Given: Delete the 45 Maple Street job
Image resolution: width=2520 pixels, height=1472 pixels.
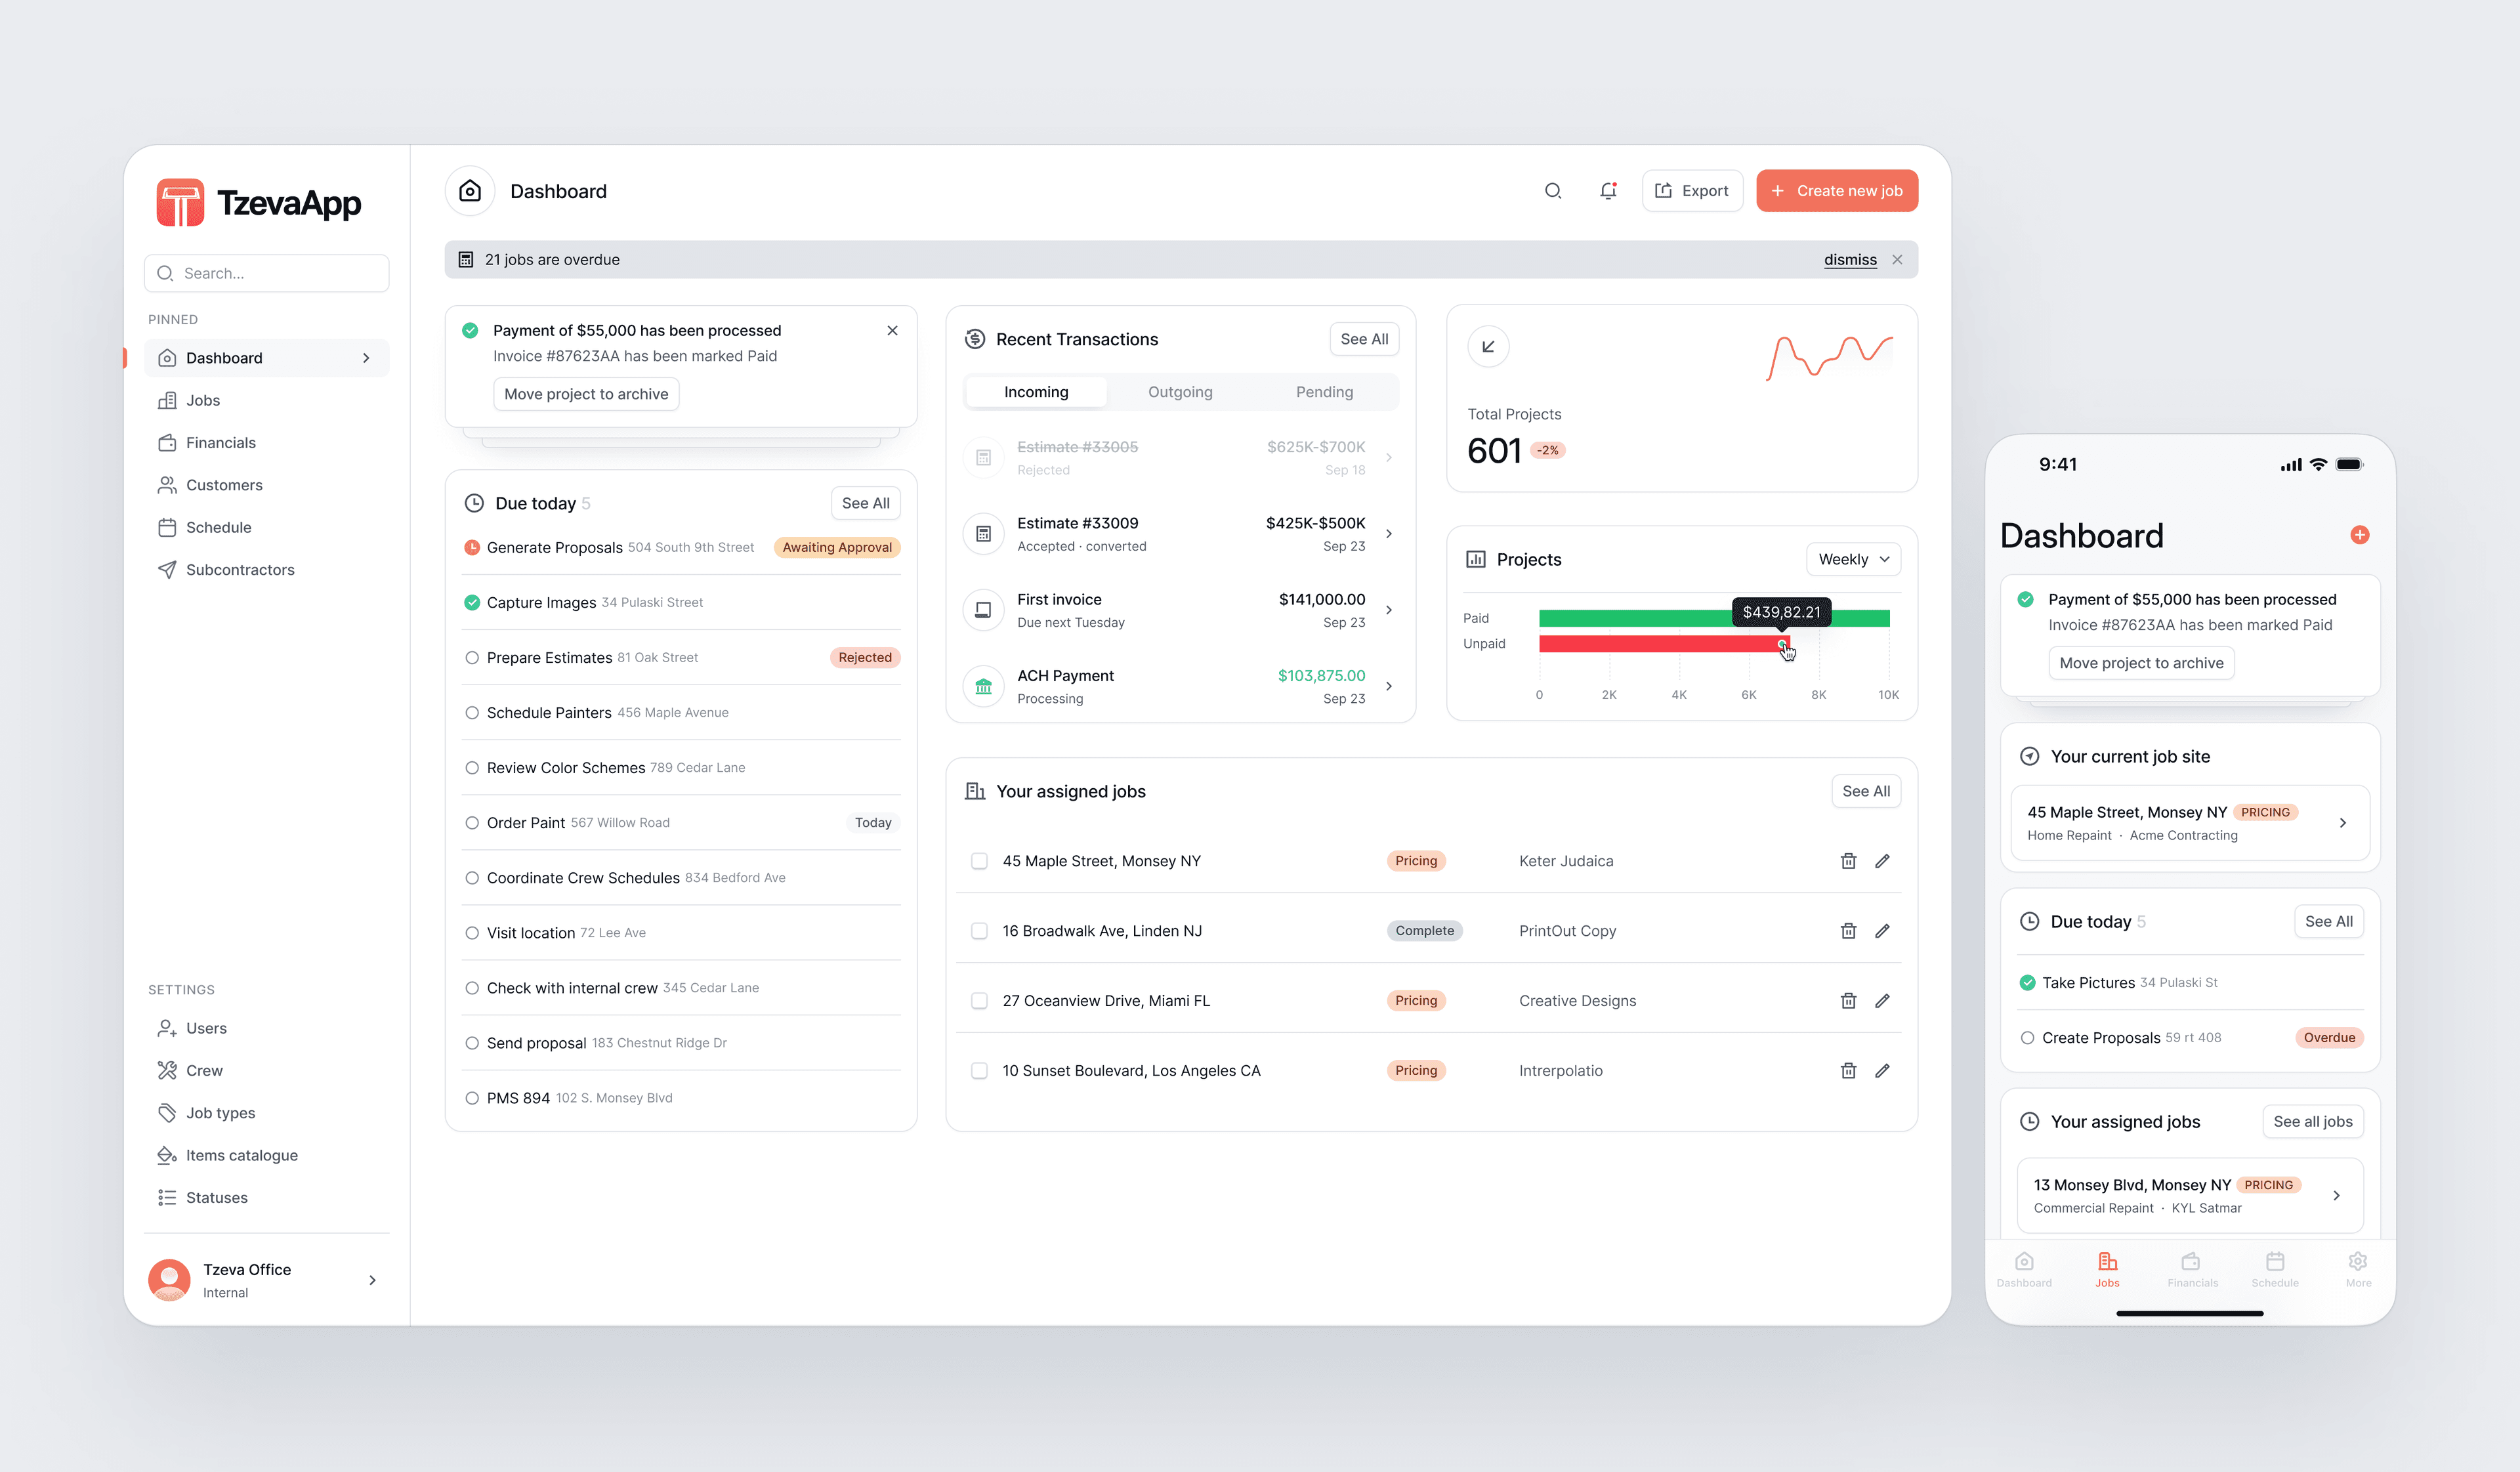Looking at the screenshot, I should tap(1848, 861).
